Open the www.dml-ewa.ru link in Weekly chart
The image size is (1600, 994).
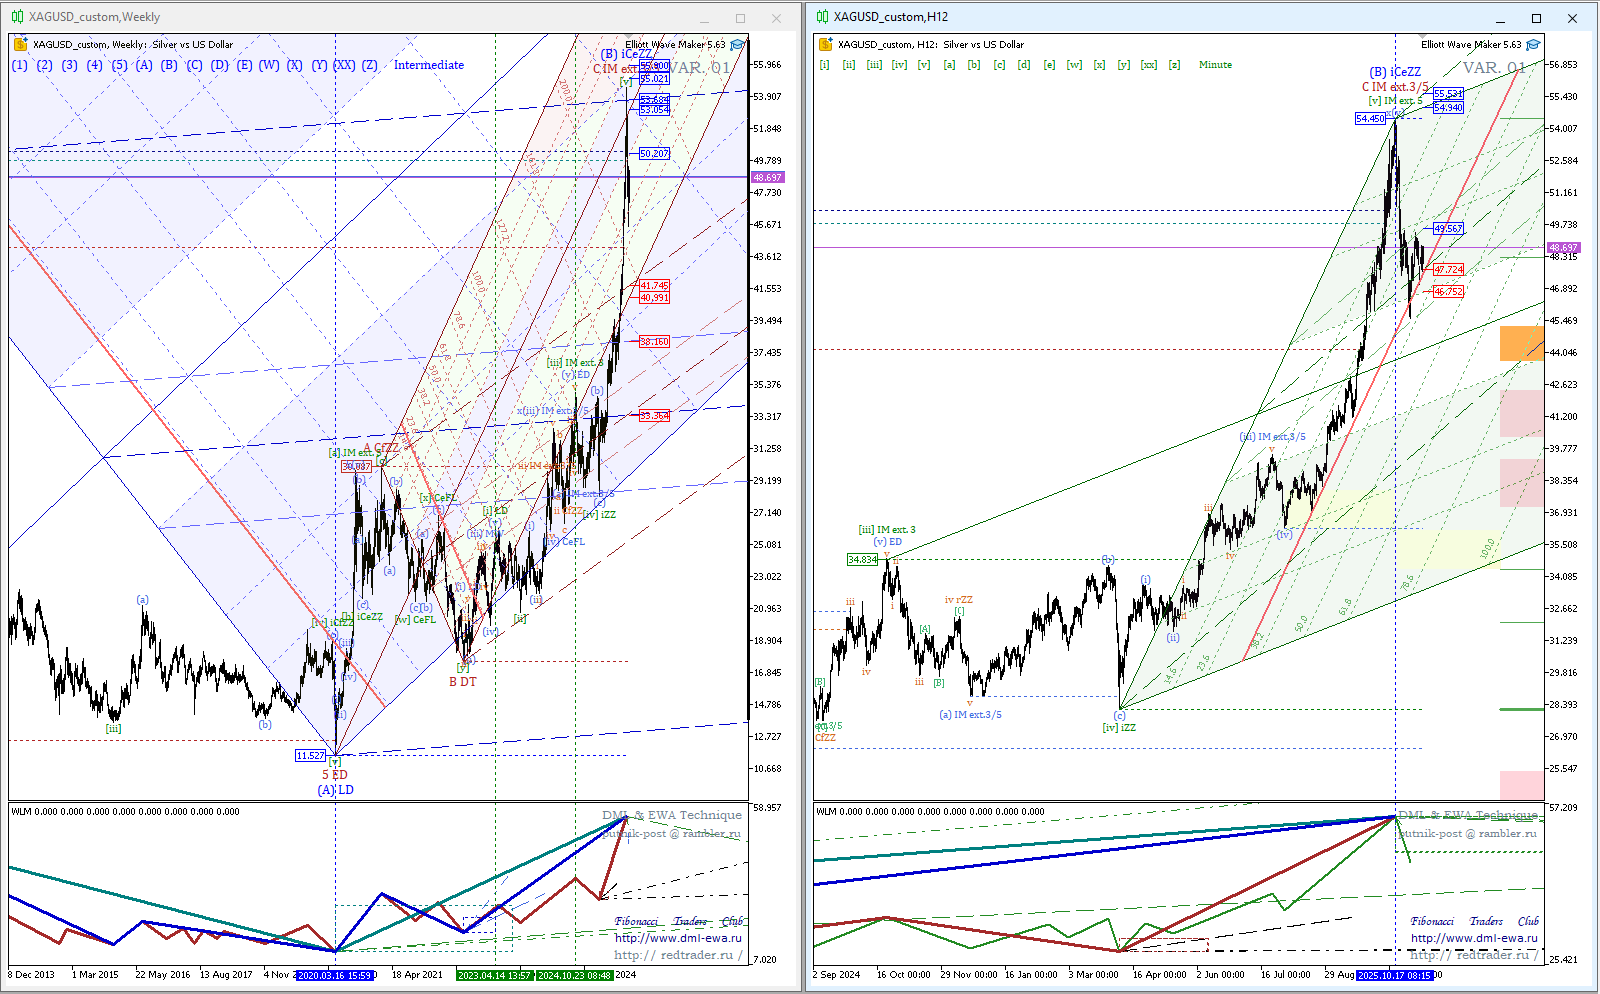click(678, 938)
